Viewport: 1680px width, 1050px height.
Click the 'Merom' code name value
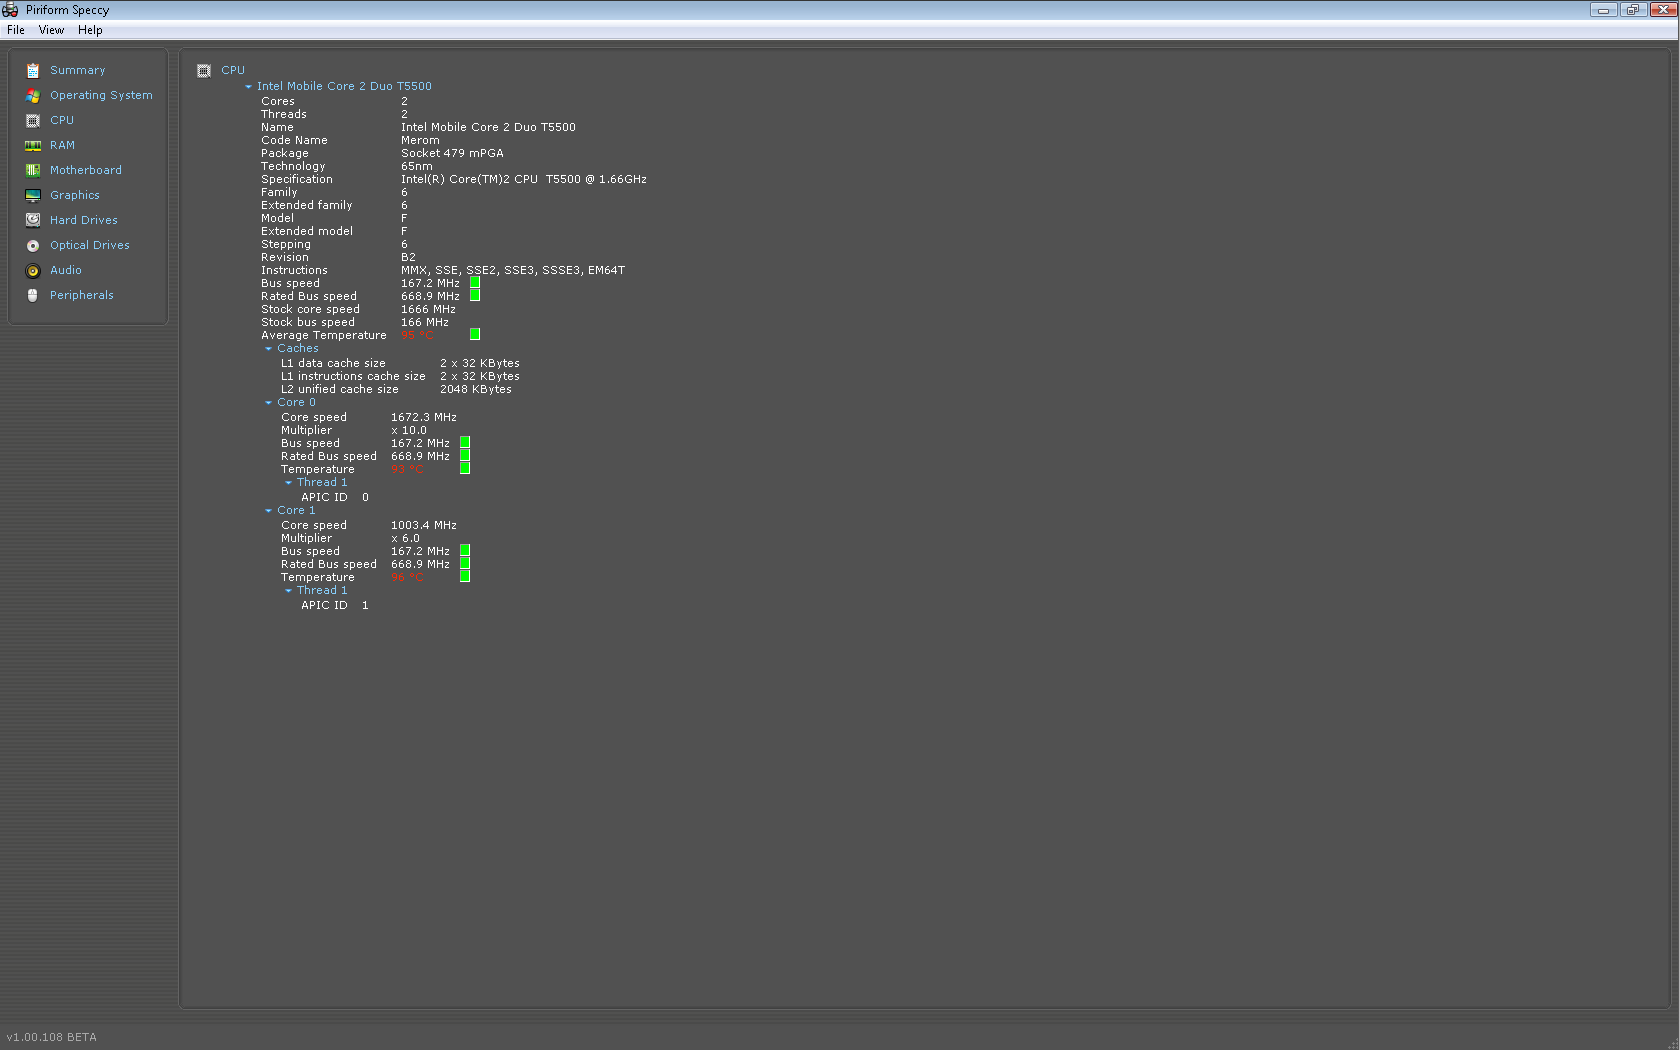[x=420, y=140]
